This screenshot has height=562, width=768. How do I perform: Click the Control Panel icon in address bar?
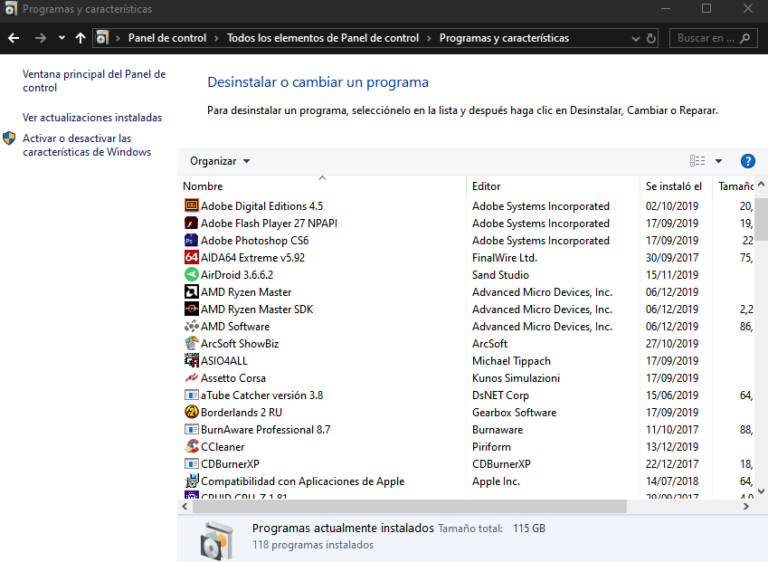(102, 38)
